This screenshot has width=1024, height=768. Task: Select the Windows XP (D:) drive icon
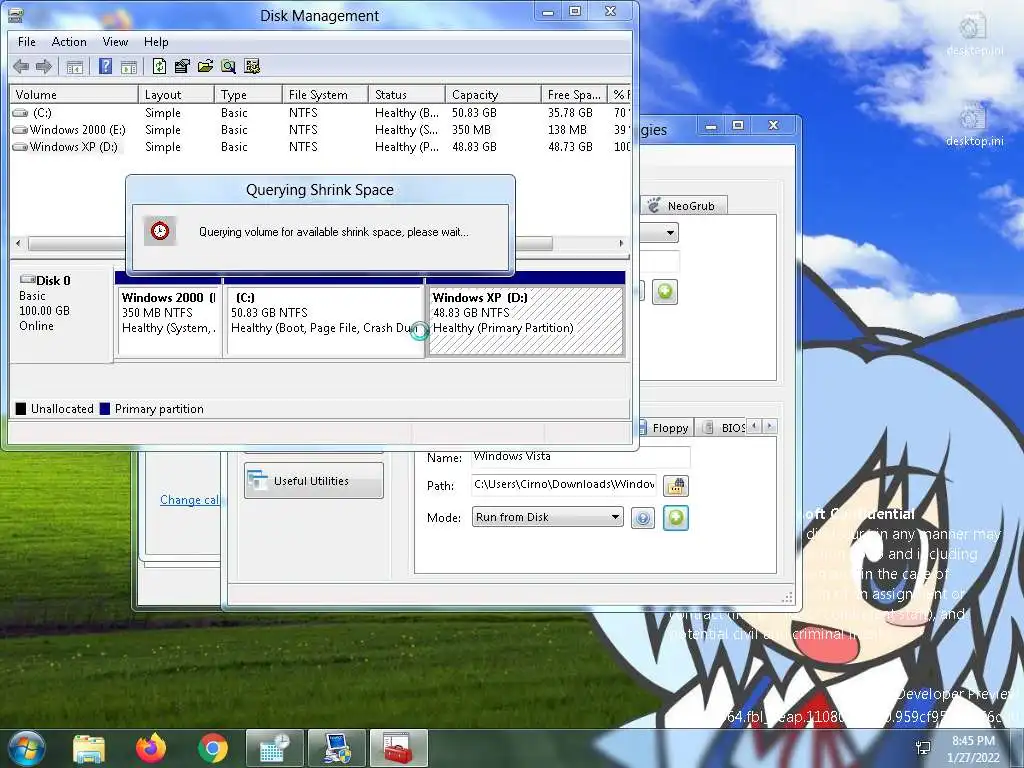[x=20, y=147]
